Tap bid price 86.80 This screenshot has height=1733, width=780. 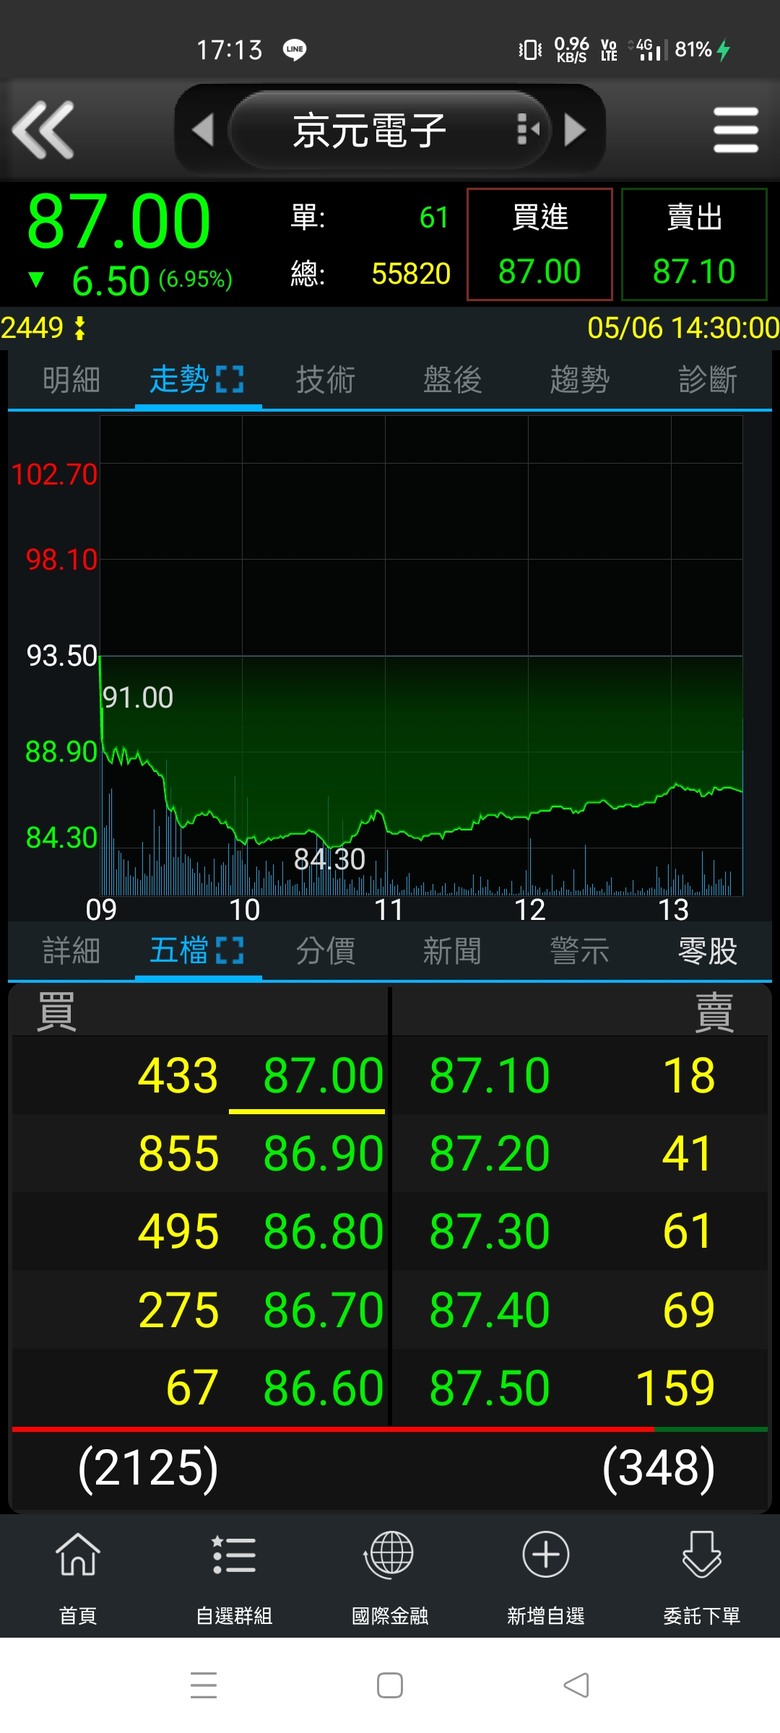[x=323, y=1232]
